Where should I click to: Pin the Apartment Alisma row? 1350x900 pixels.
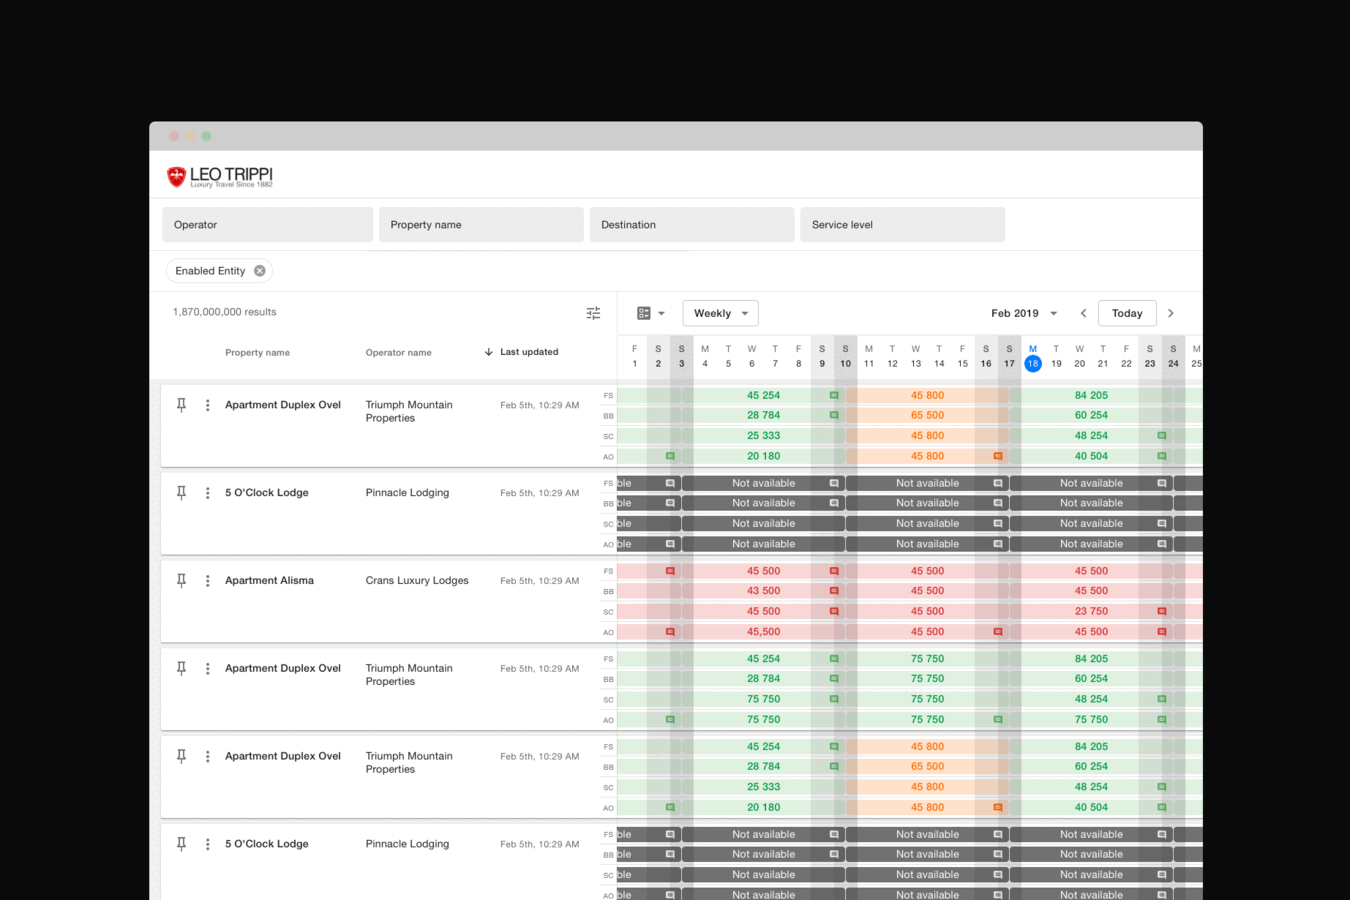click(181, 581)
